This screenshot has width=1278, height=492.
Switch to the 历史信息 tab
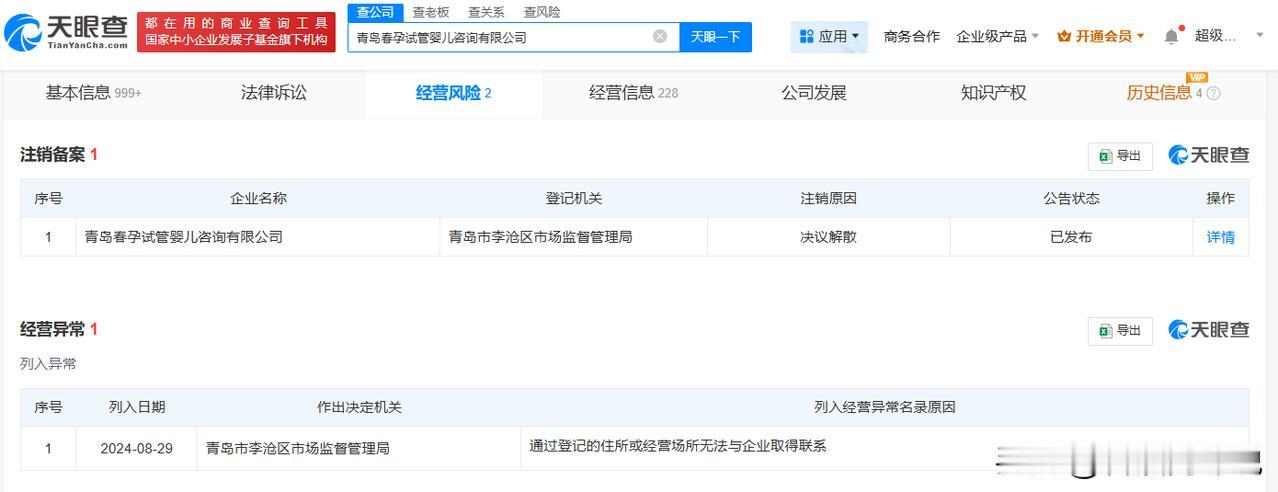pos(1159,93)
